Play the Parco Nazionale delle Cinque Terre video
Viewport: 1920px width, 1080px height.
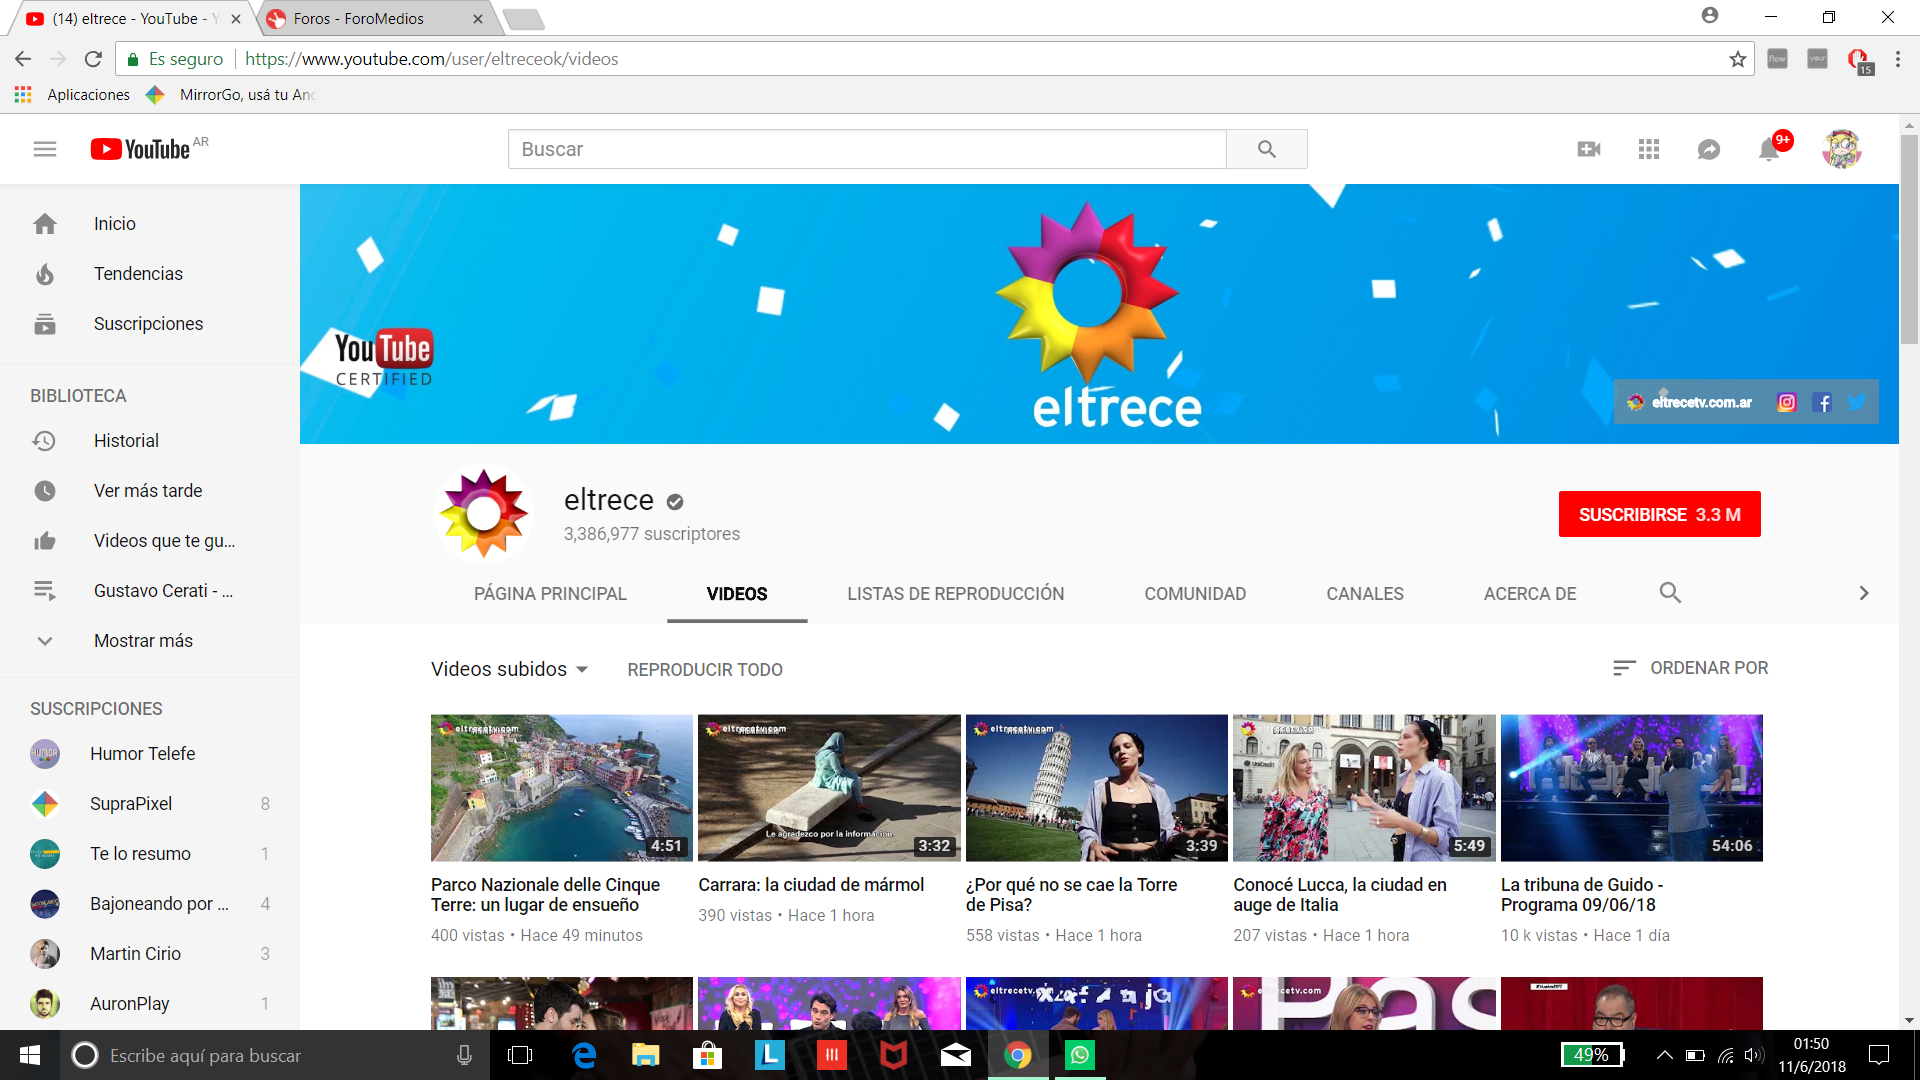click(562, 788)
